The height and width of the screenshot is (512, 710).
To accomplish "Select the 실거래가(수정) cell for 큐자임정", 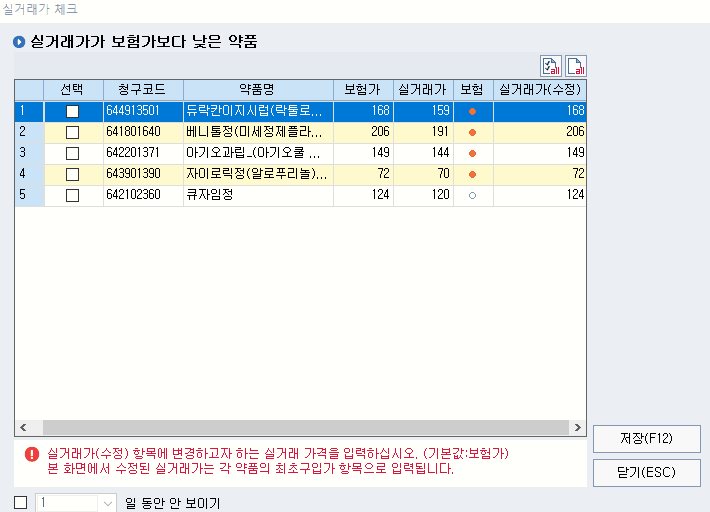I will 539,195.
